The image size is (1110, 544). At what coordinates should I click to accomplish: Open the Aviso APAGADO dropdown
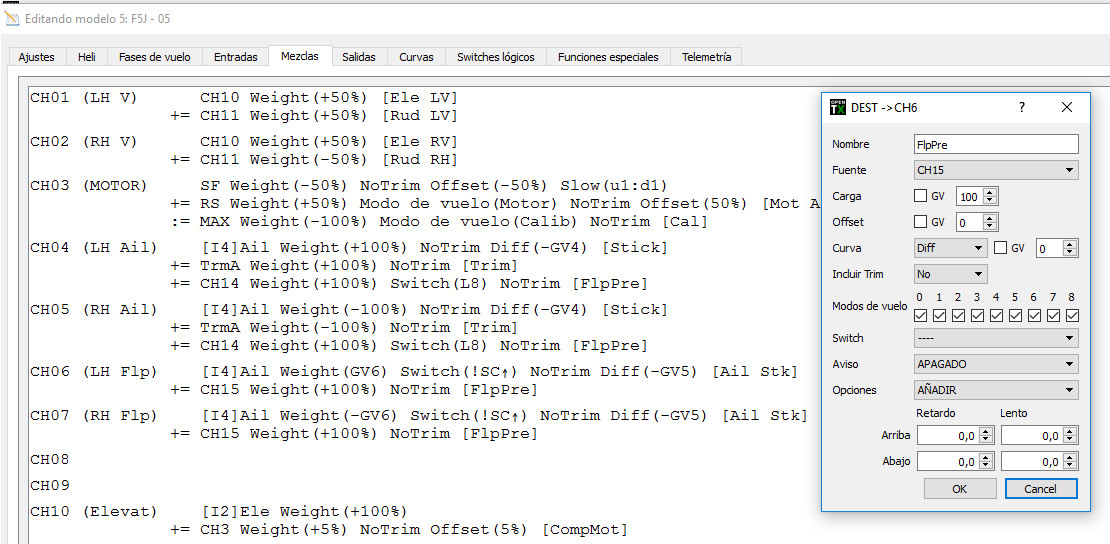coord(996,364)
